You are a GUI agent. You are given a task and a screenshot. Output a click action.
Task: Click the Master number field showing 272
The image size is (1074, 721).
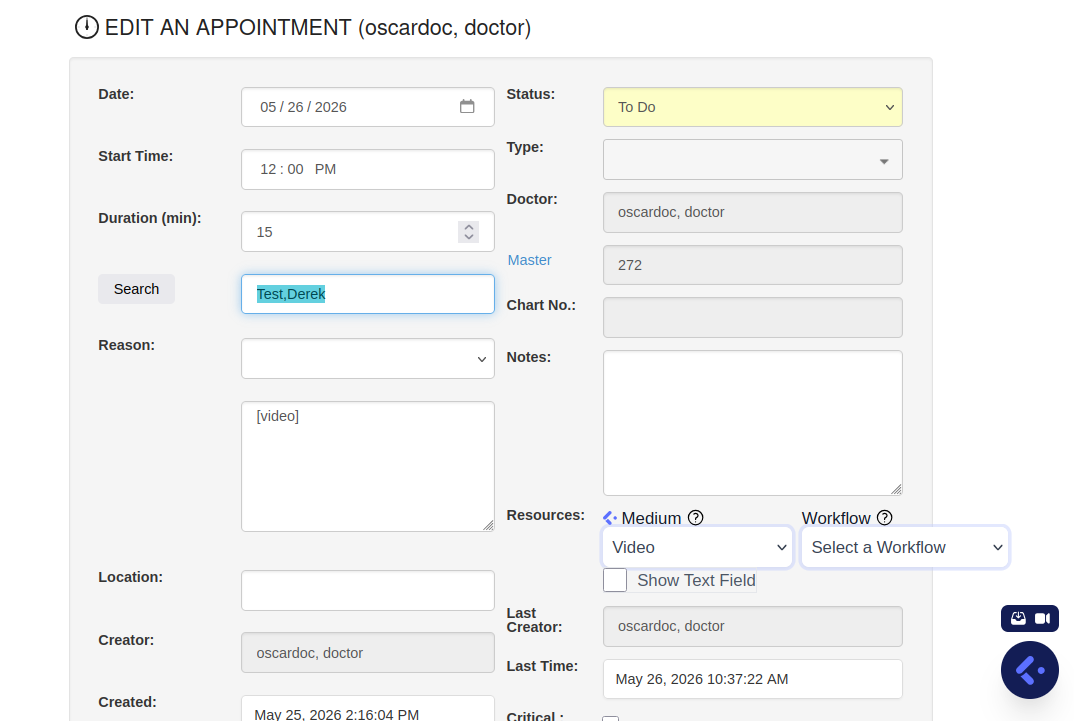(x=753, y=265)
